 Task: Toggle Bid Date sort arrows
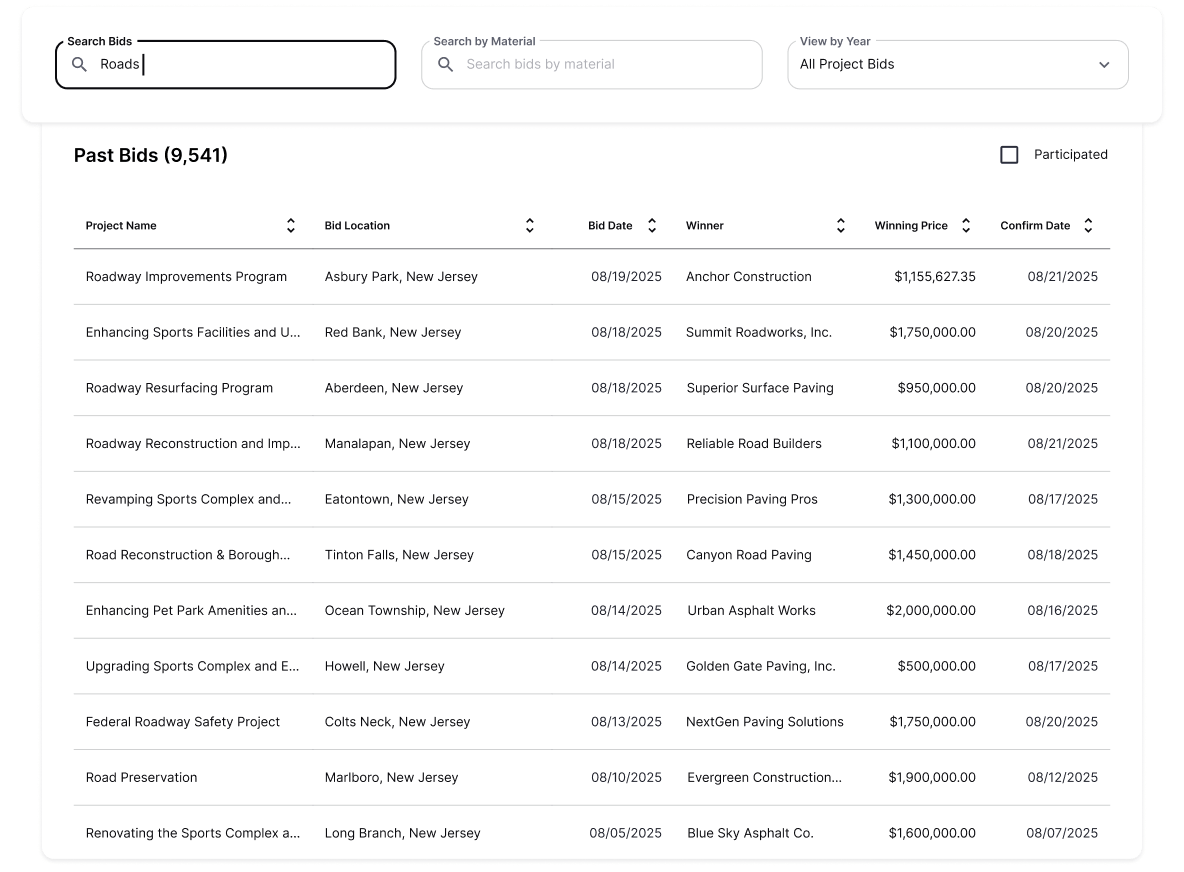(652, 226)
